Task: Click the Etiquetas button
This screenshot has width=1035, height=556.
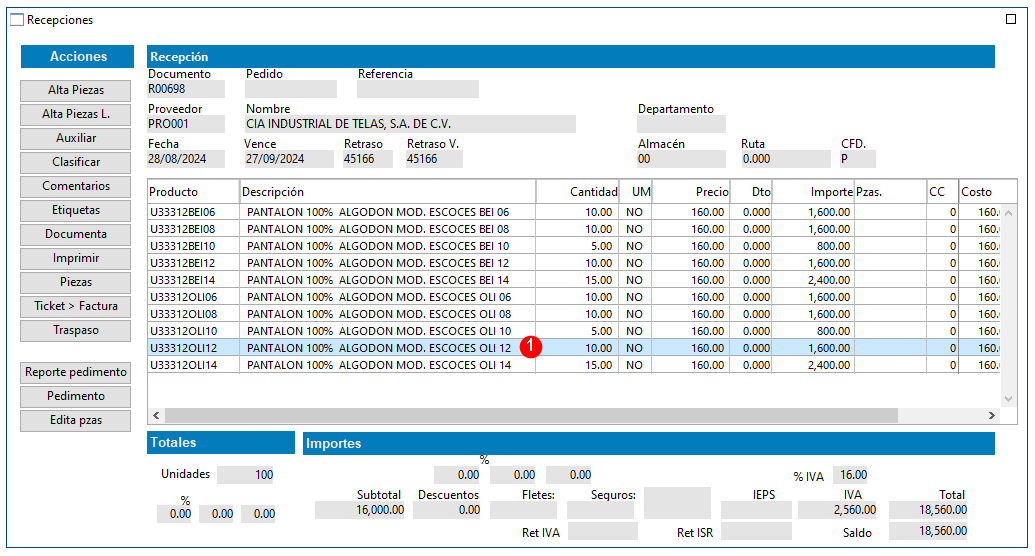Action: click(76, 210)
